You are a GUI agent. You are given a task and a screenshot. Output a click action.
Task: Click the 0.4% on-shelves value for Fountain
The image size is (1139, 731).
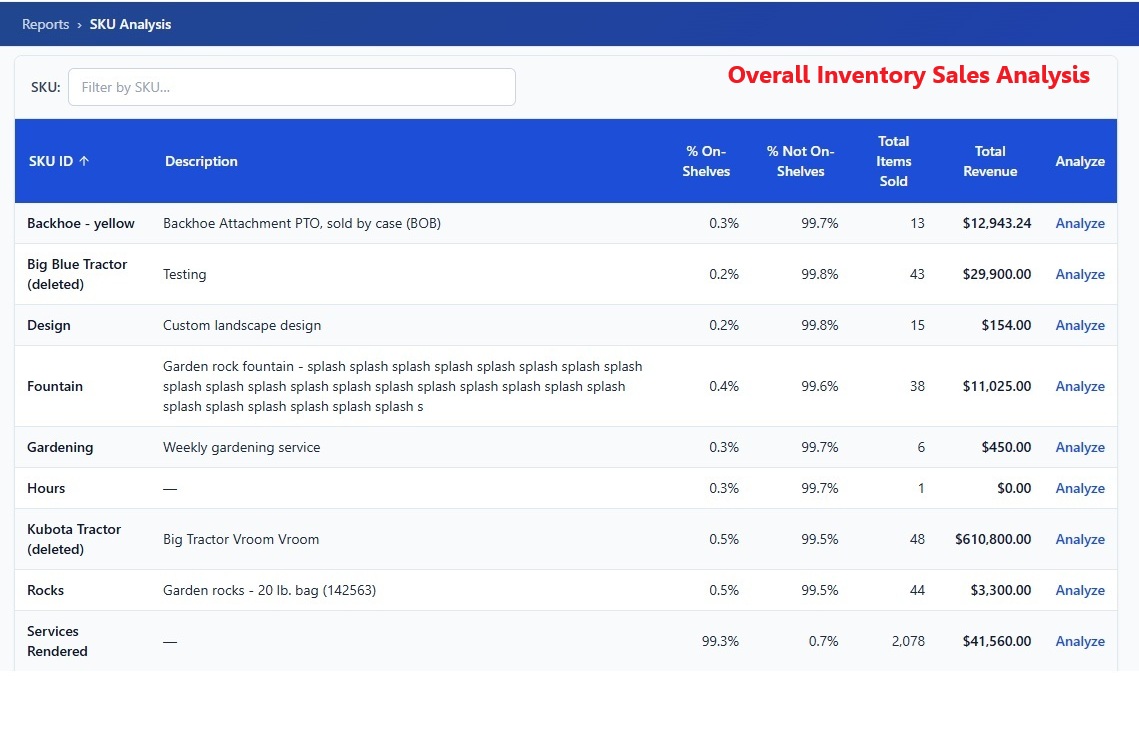pos(723,386)
